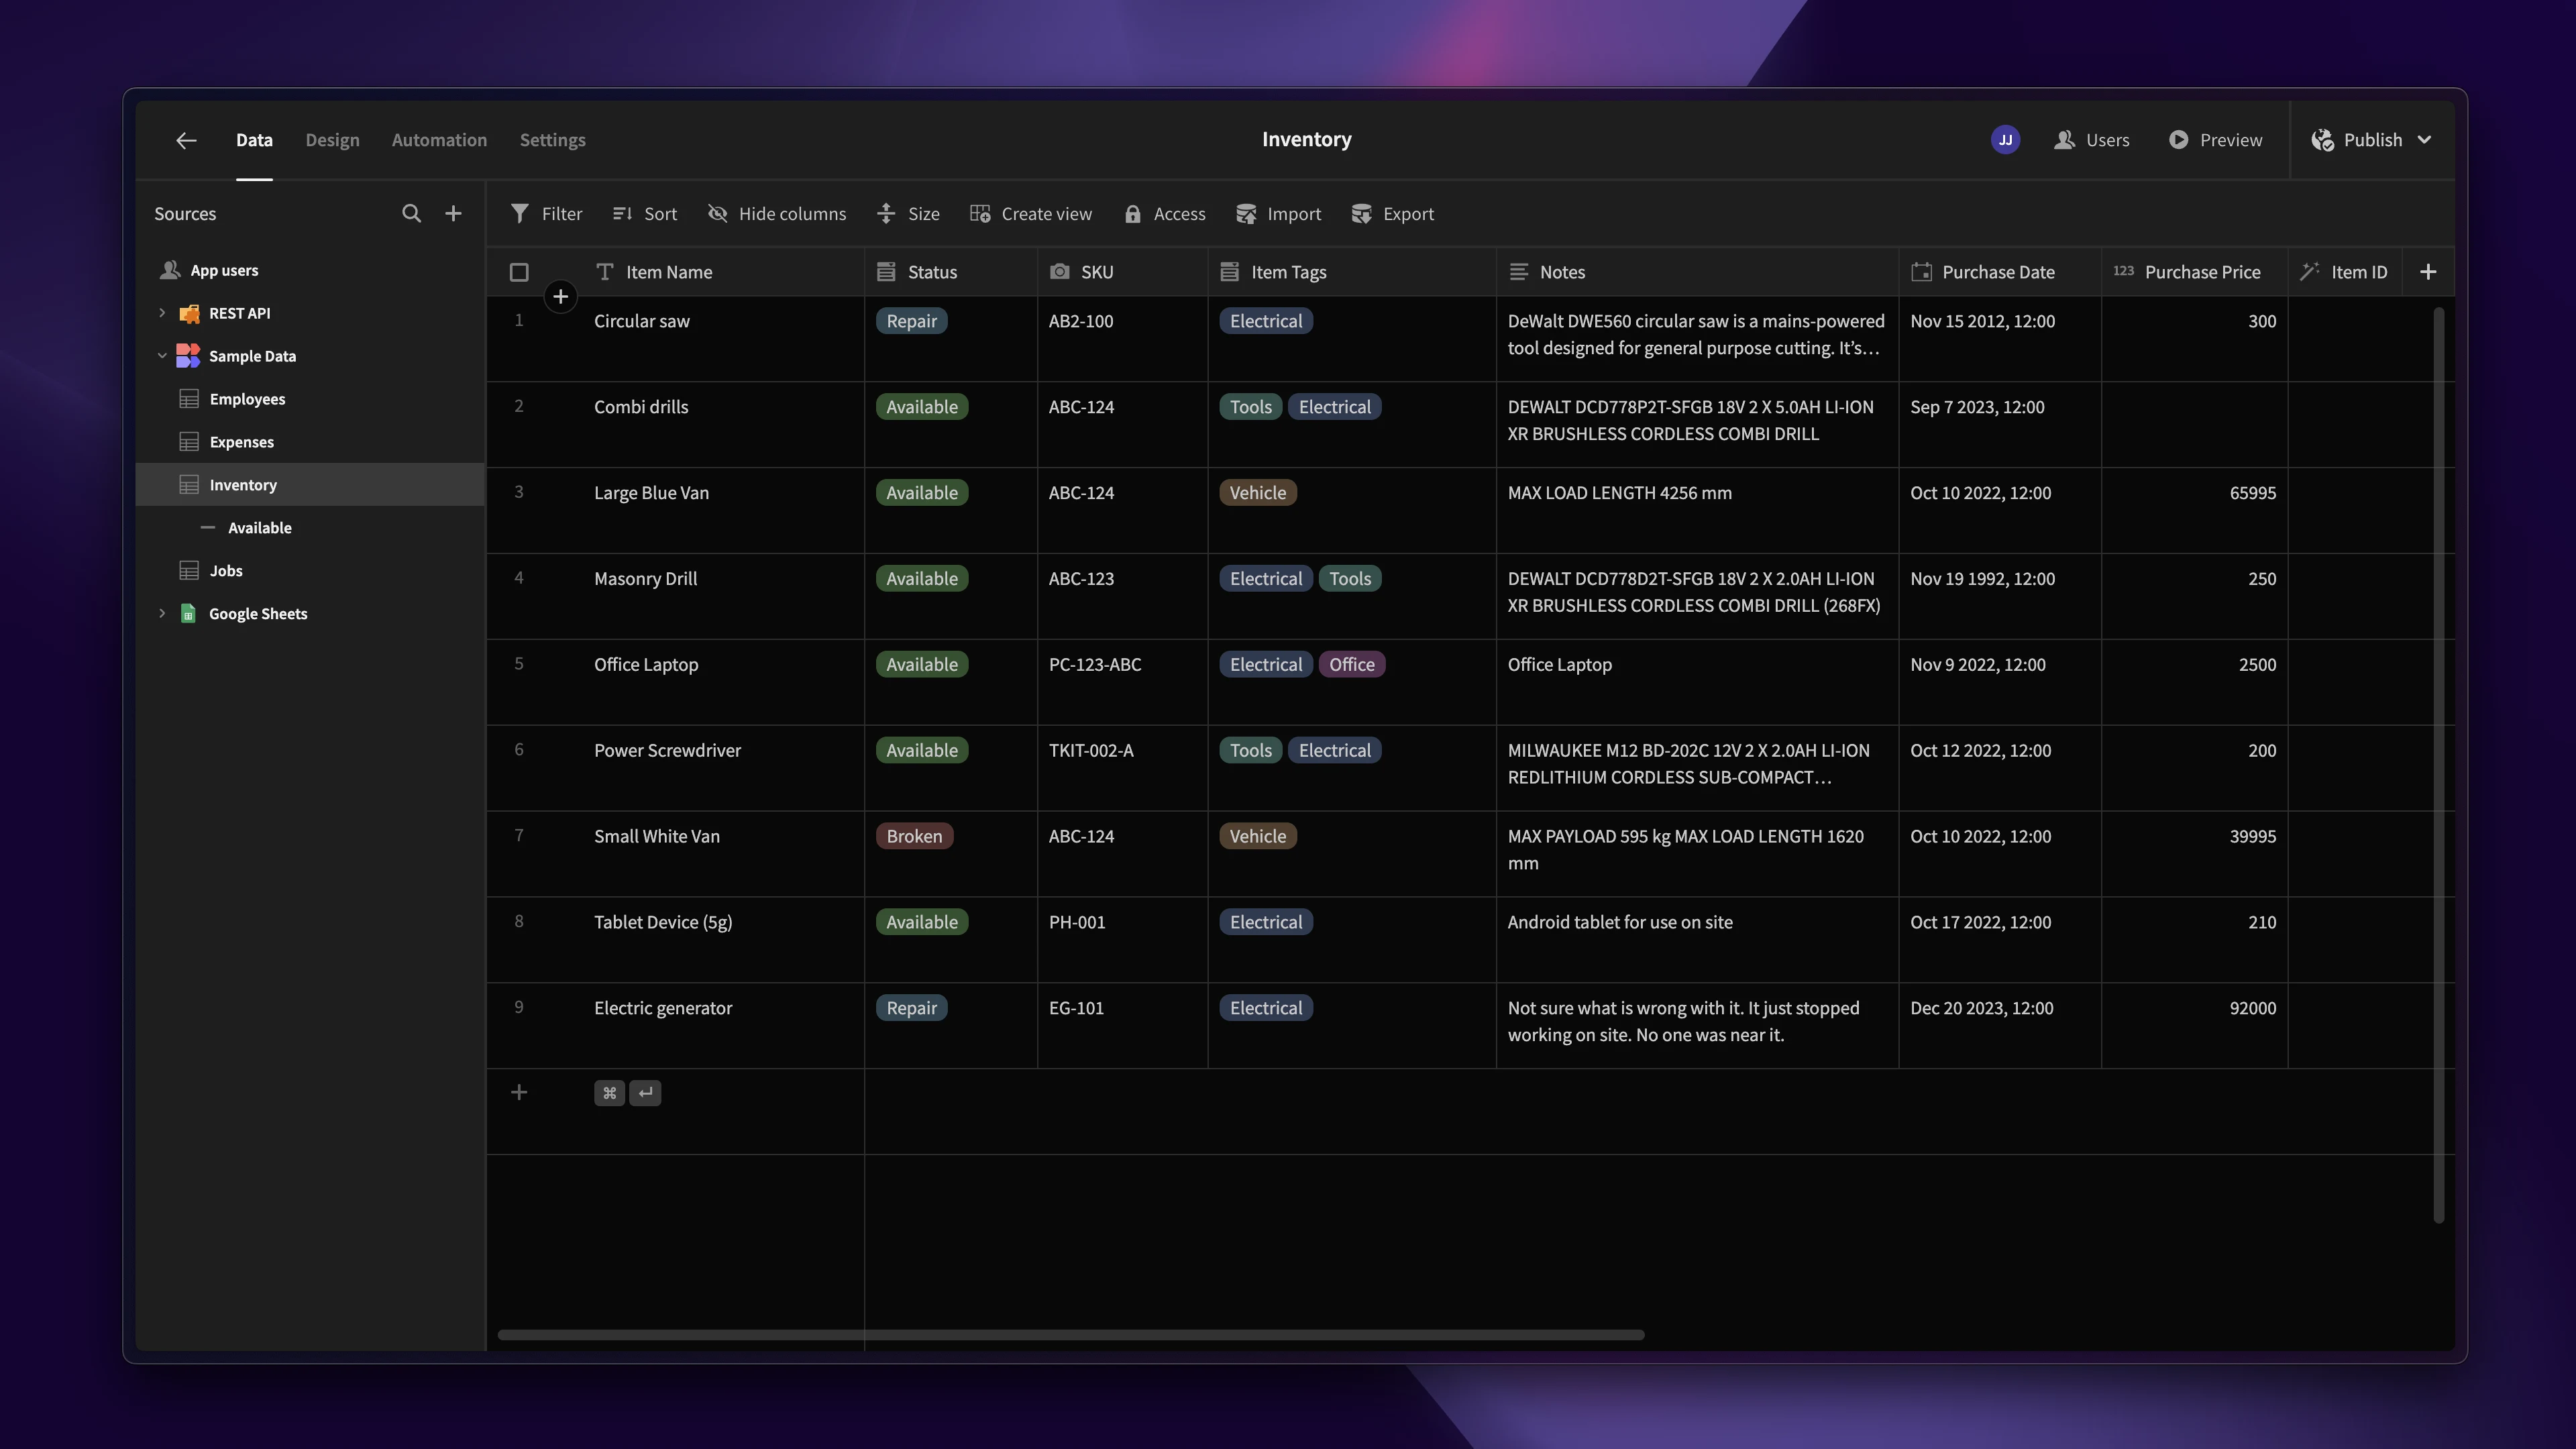Expand the REST API source
Screen dimensions: 2576x1449
(162, 313)
